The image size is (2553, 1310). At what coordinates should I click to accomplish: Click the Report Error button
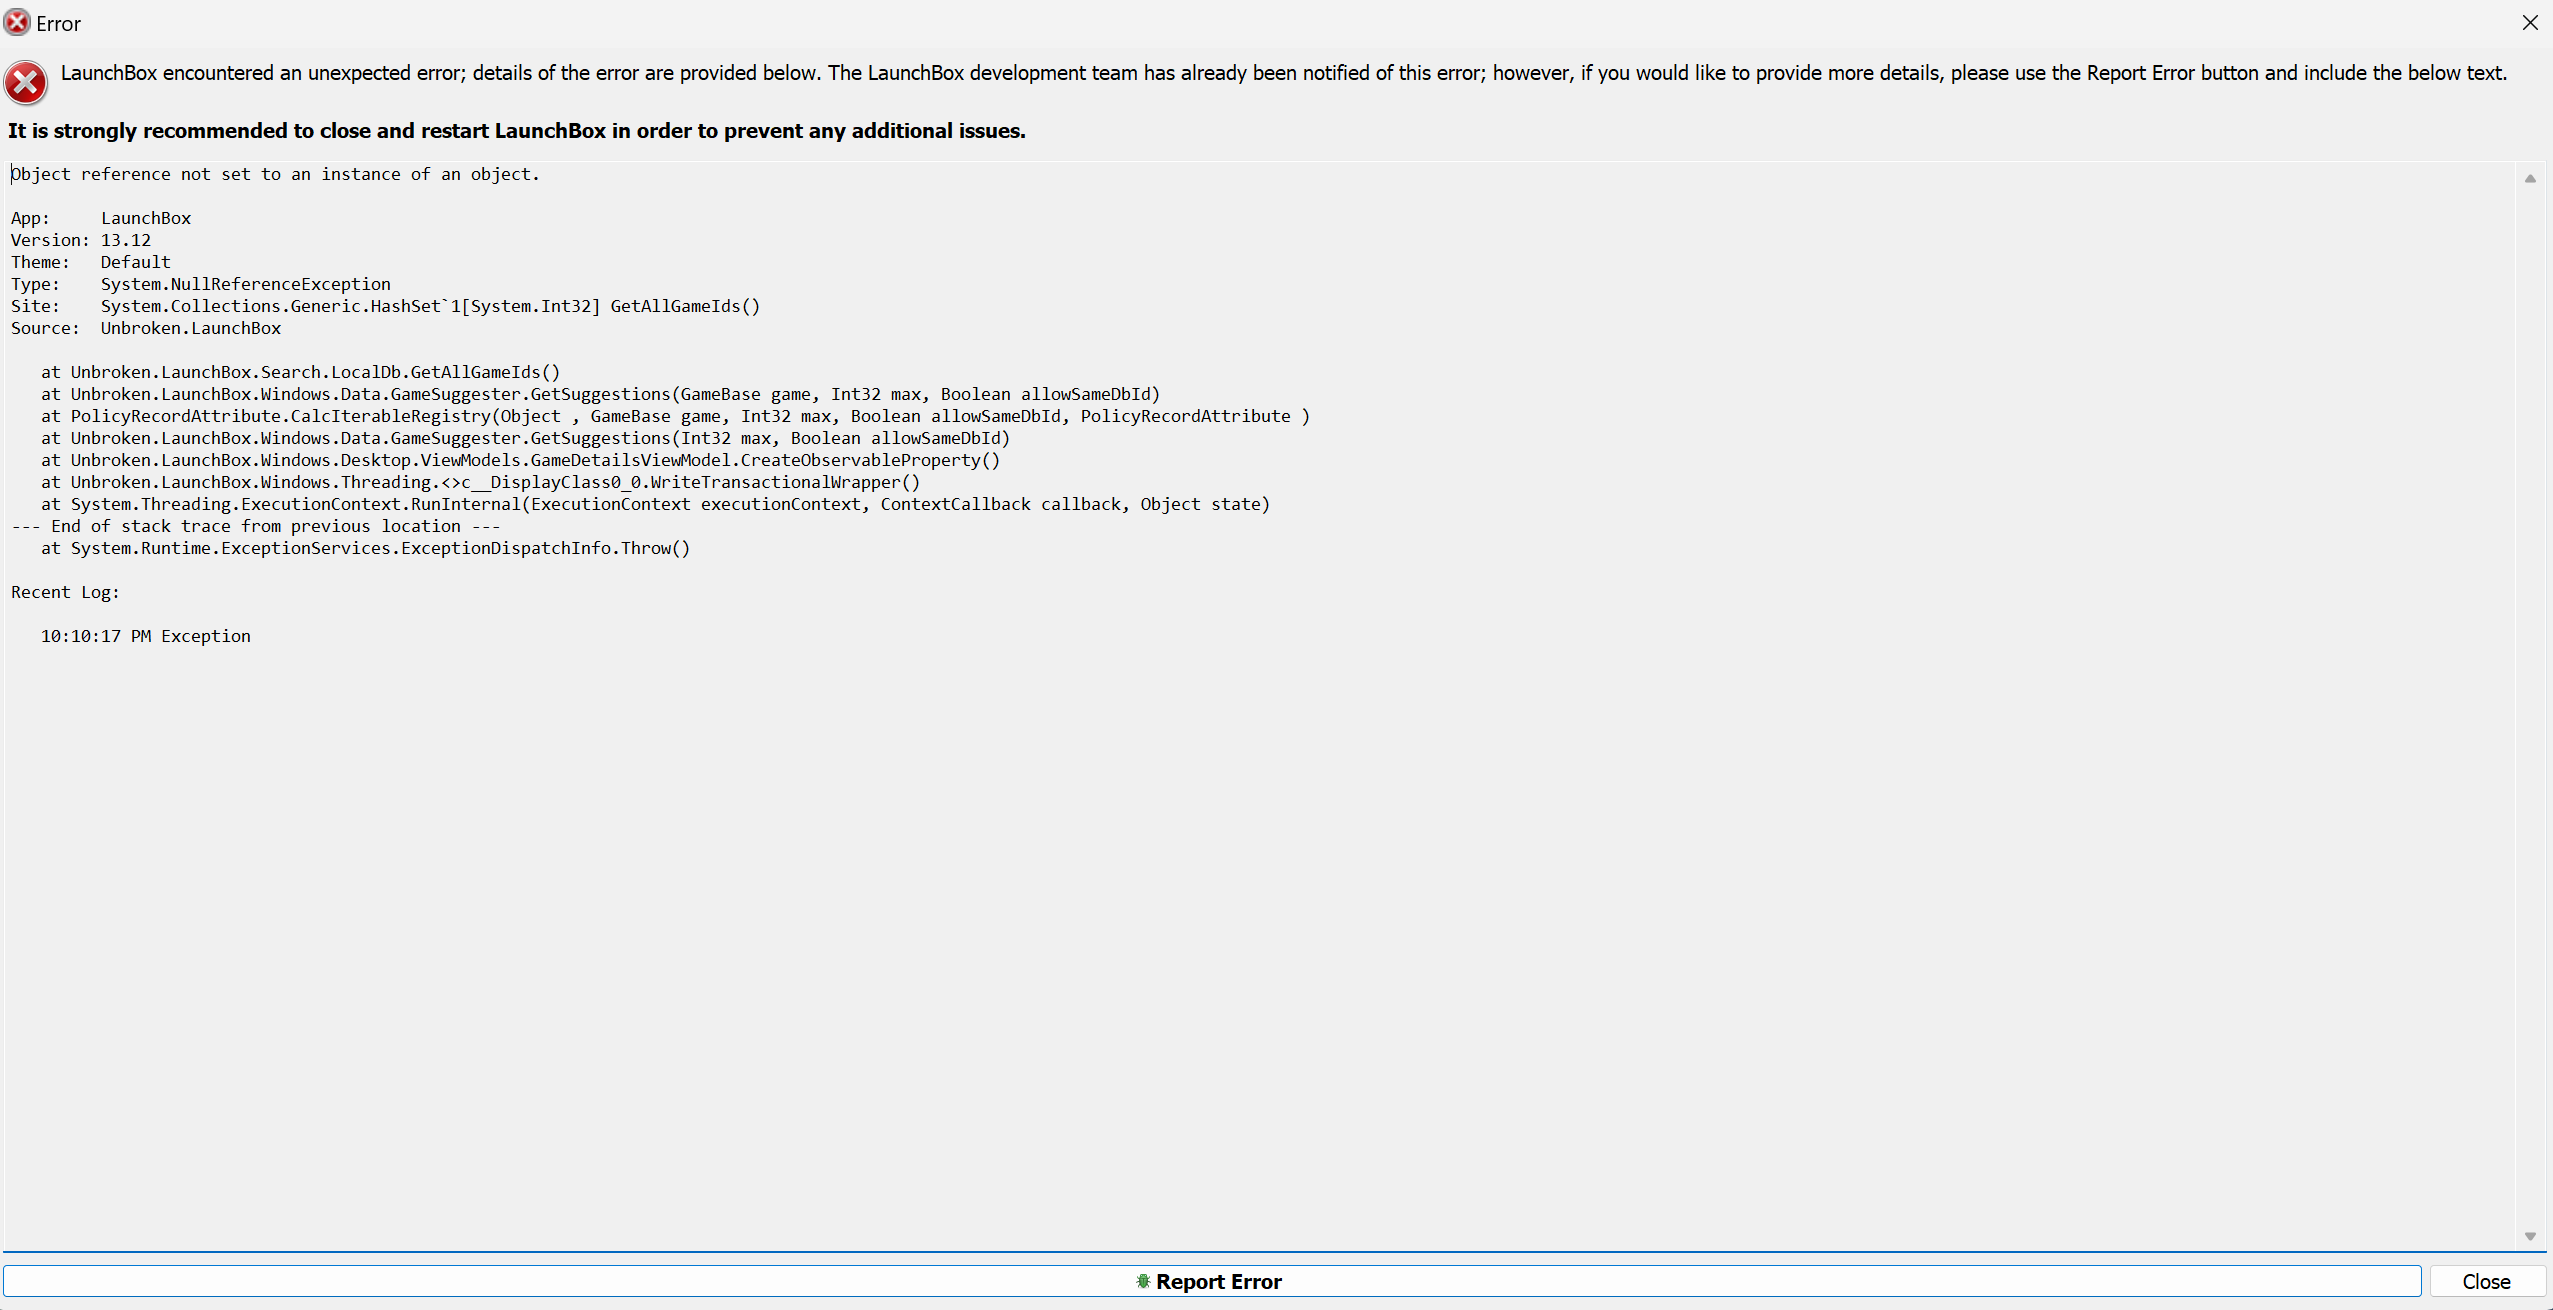click(1212, 1281)
